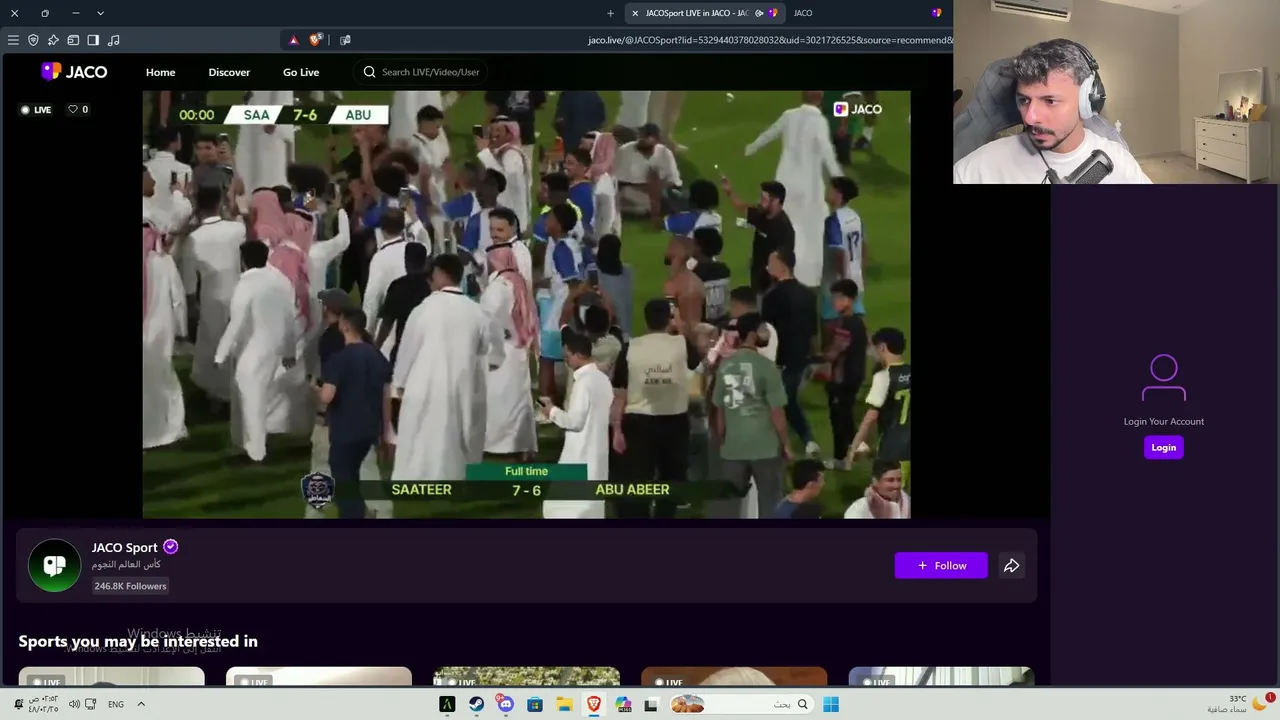The width and height of the screenshot is (1280, 720).
Task: Open the fifth recommended live stream thumbnail
Action: pos(941,677)
